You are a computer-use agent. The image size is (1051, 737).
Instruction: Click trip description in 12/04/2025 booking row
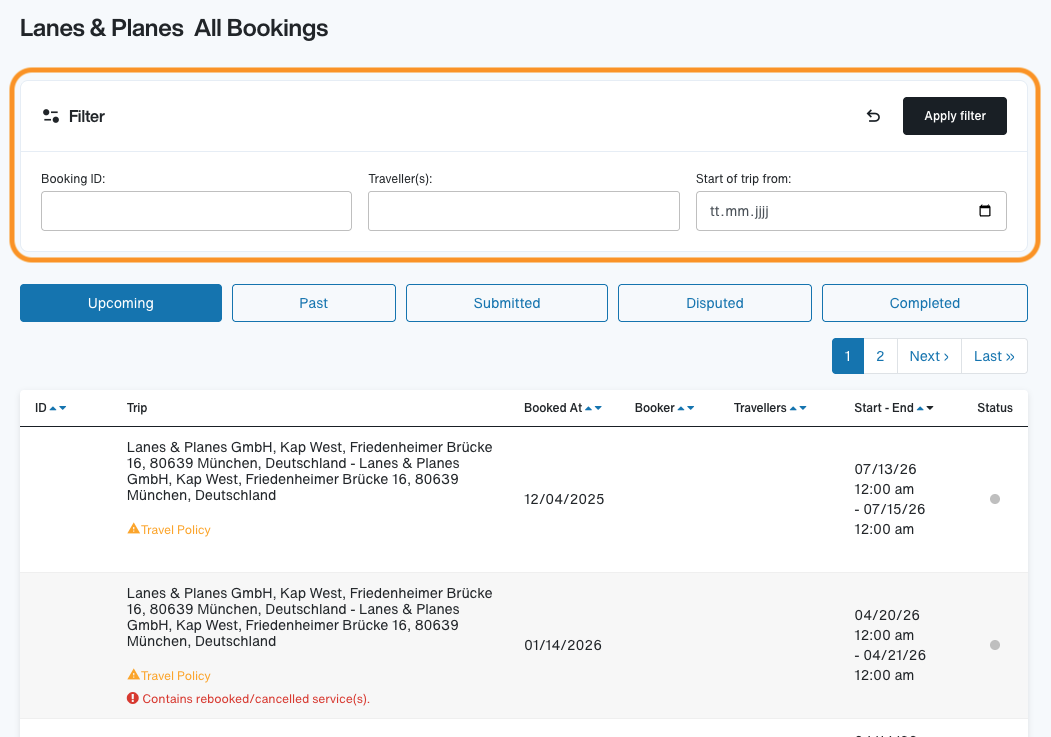click(x=310, y=471)
